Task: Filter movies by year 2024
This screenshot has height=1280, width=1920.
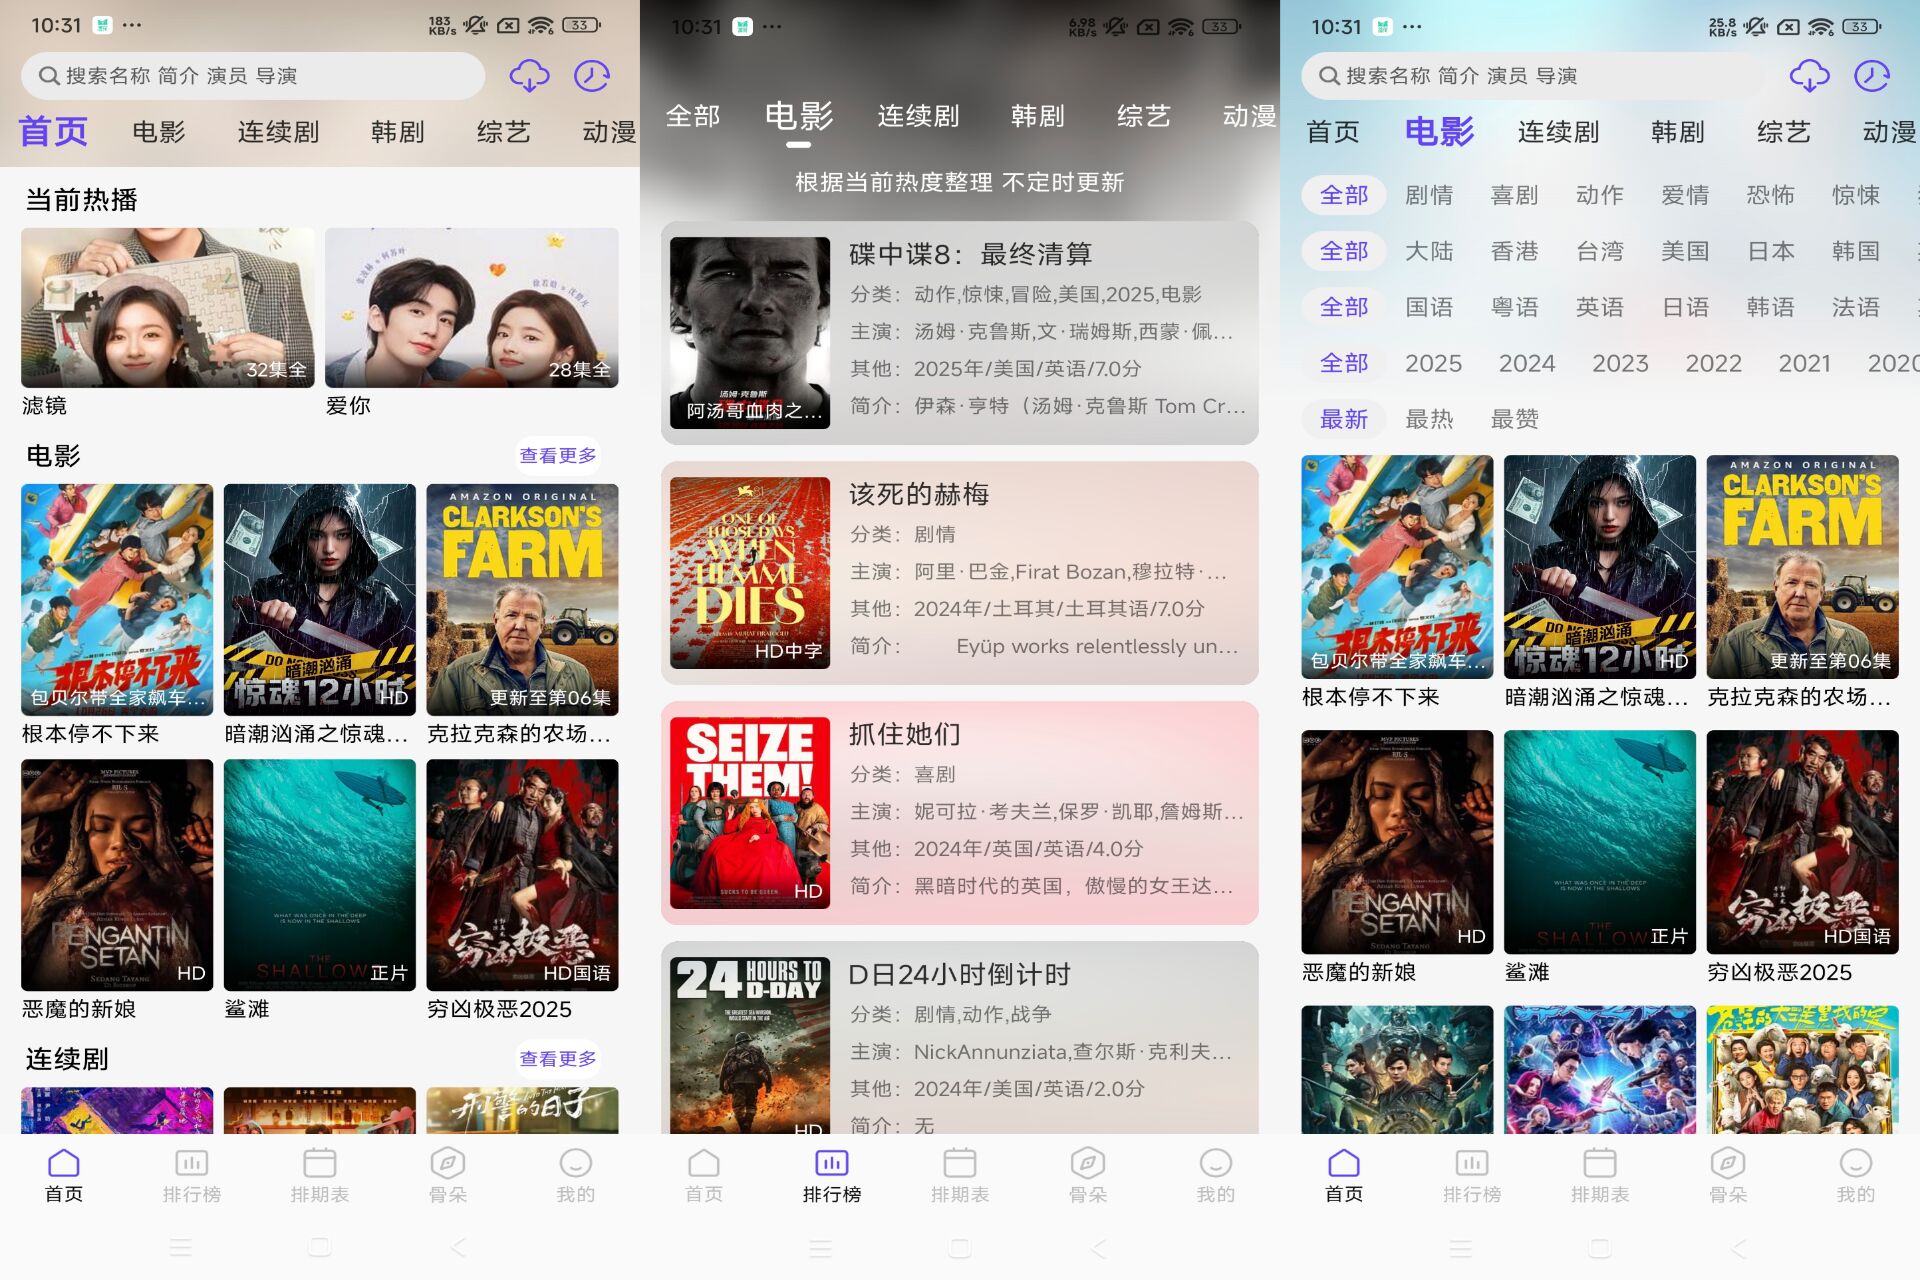Action: click(1527, 363)
